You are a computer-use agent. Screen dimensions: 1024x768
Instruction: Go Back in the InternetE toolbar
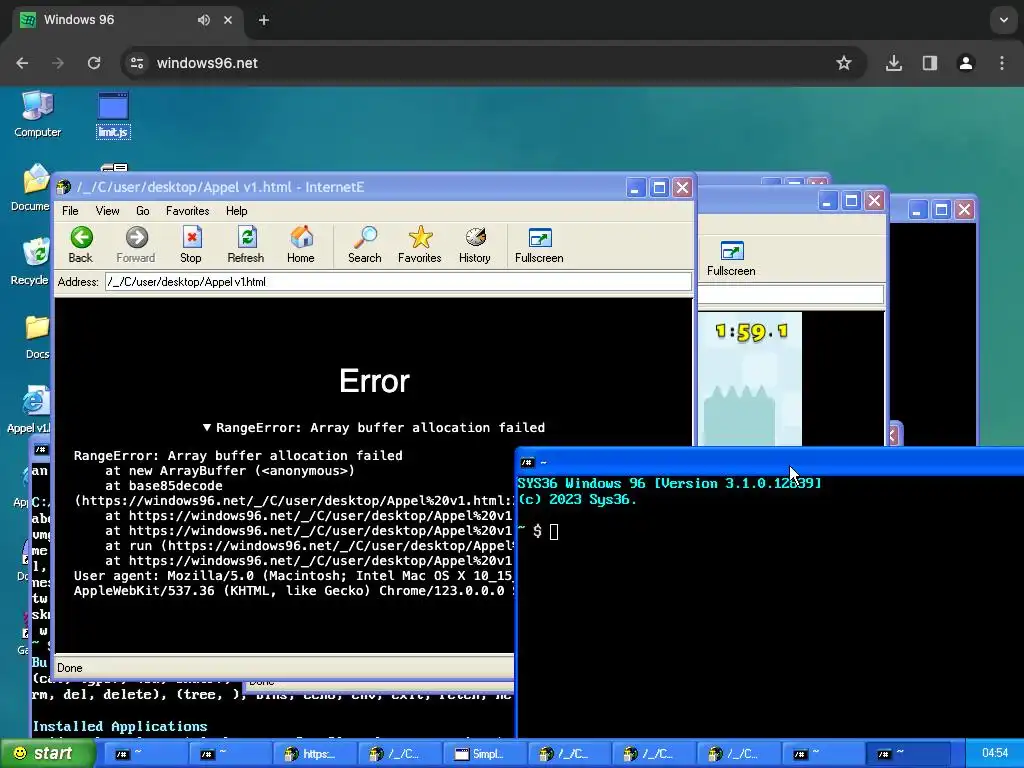click(x=81, y=245)
